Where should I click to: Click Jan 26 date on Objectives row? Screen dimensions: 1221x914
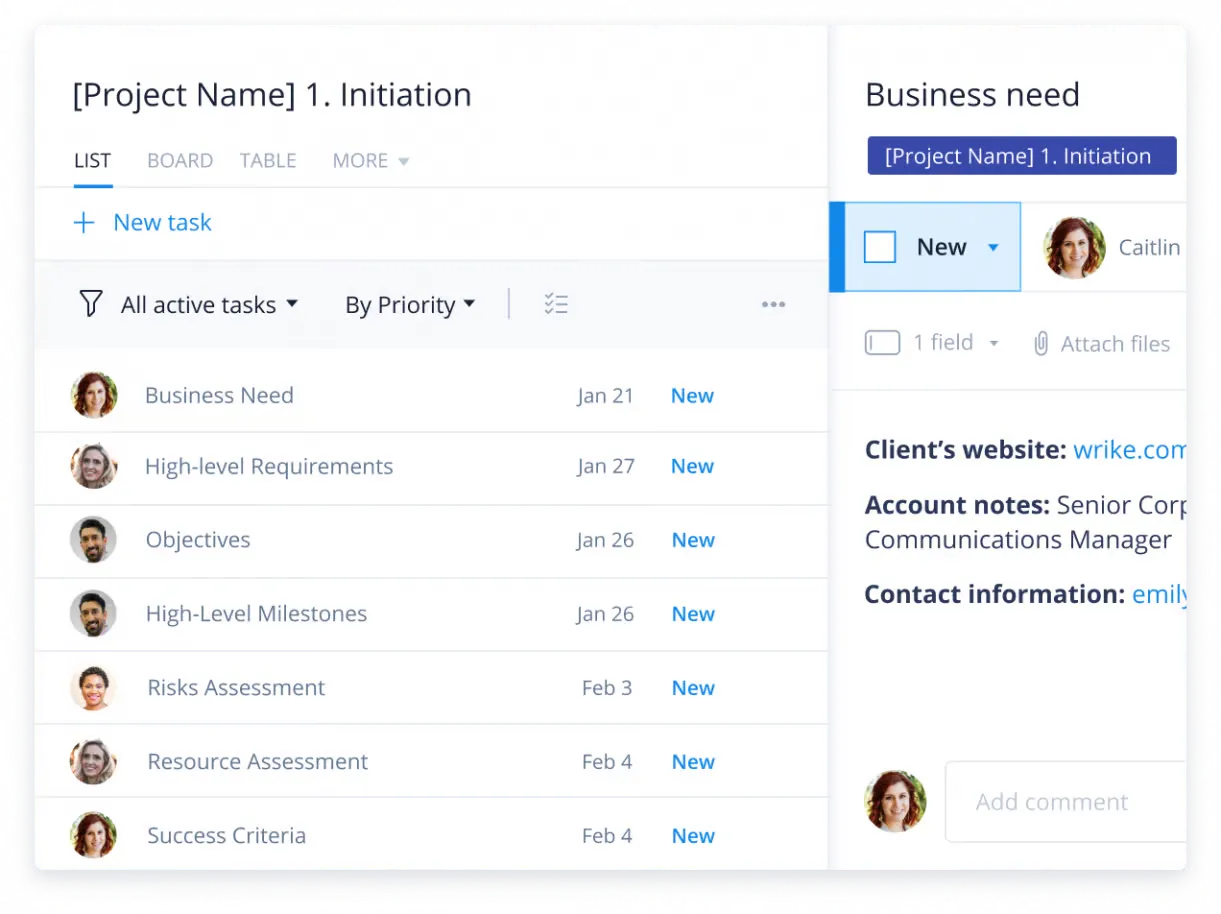coord(605,540)
